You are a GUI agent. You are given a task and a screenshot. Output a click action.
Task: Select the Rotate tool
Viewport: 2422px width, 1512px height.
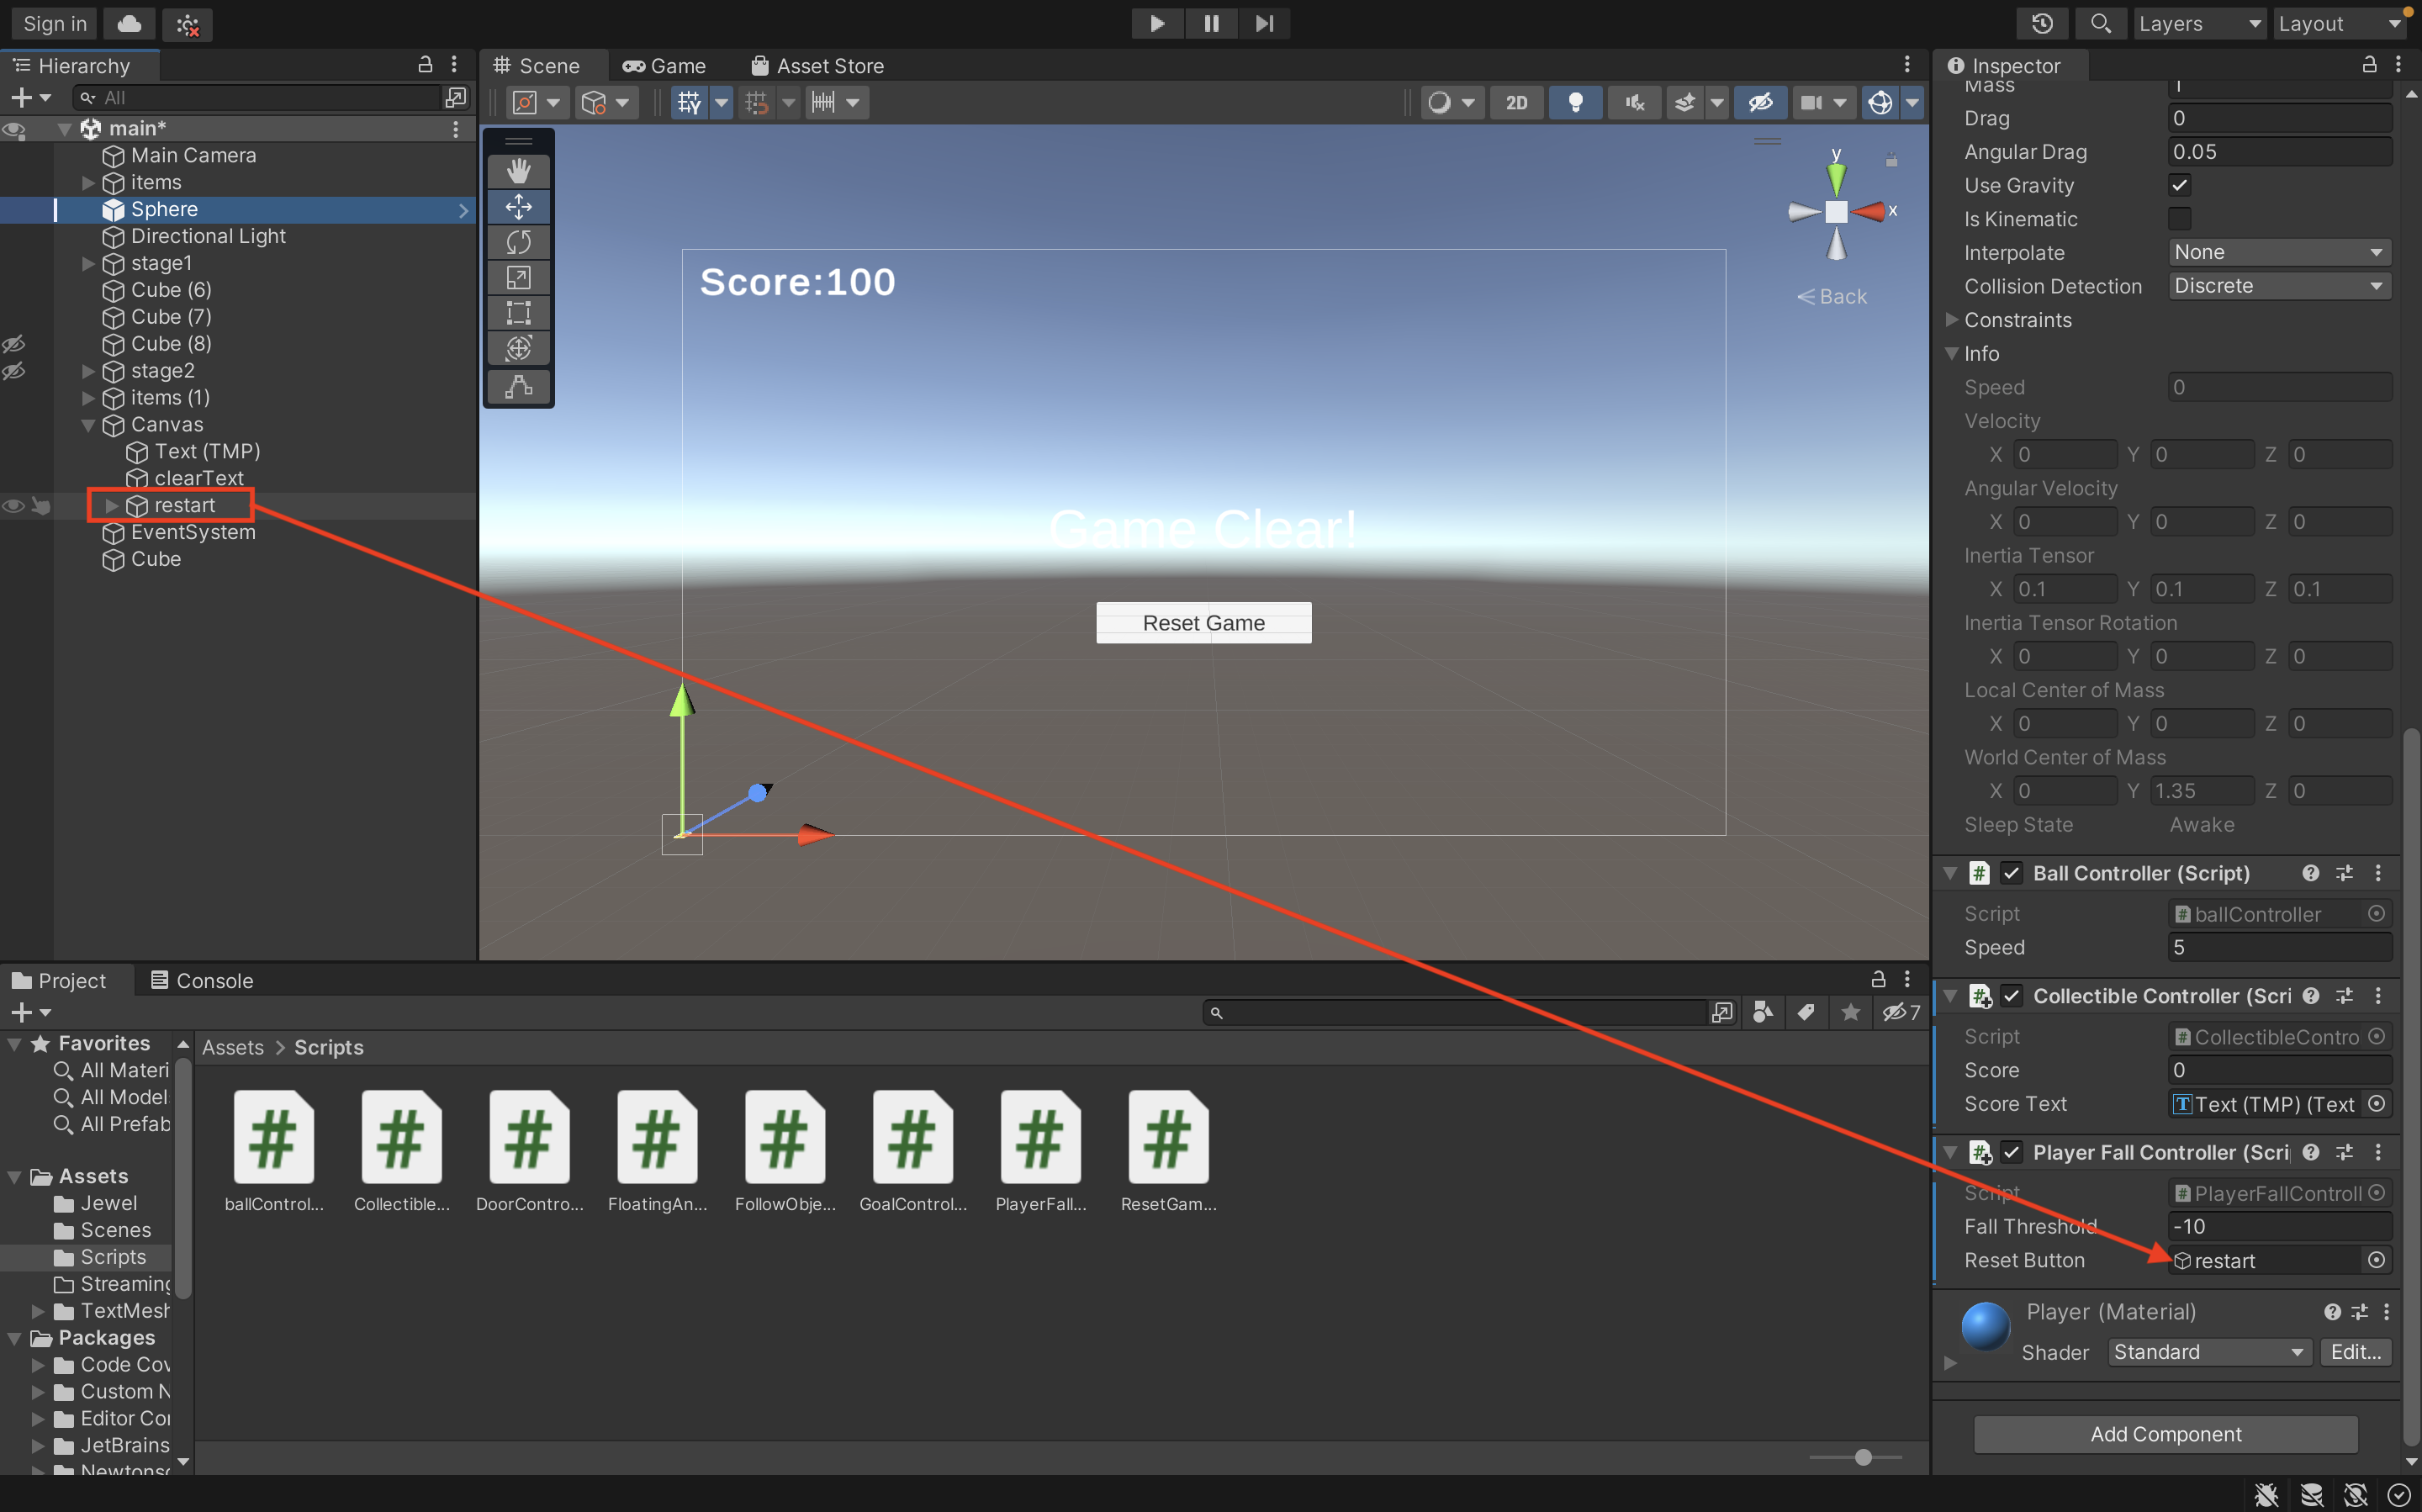pyautogui.click(x=518, y=242)
